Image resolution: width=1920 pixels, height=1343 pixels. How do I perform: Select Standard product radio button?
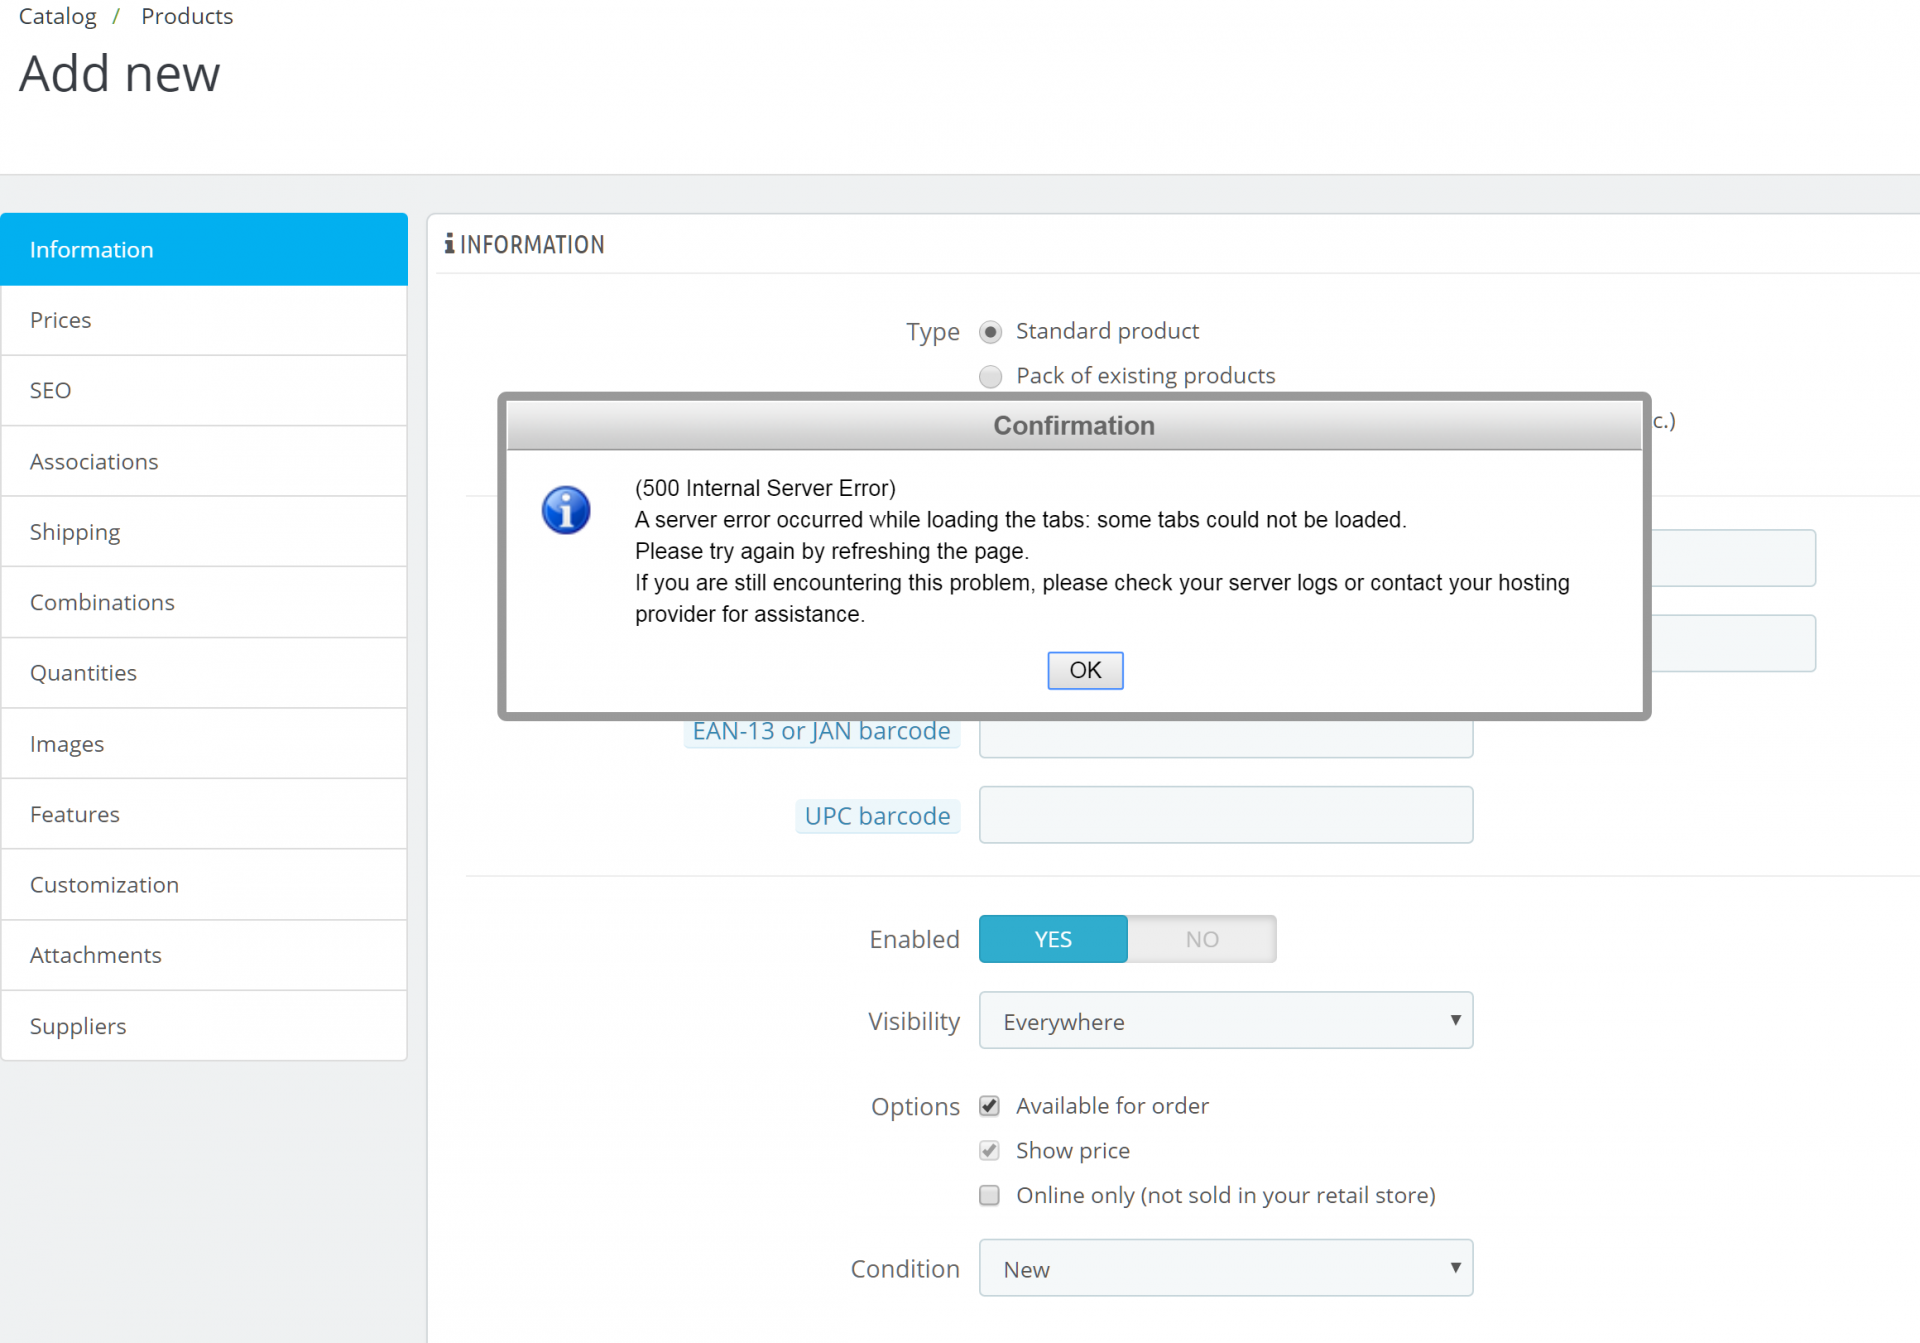click(990, 332)
